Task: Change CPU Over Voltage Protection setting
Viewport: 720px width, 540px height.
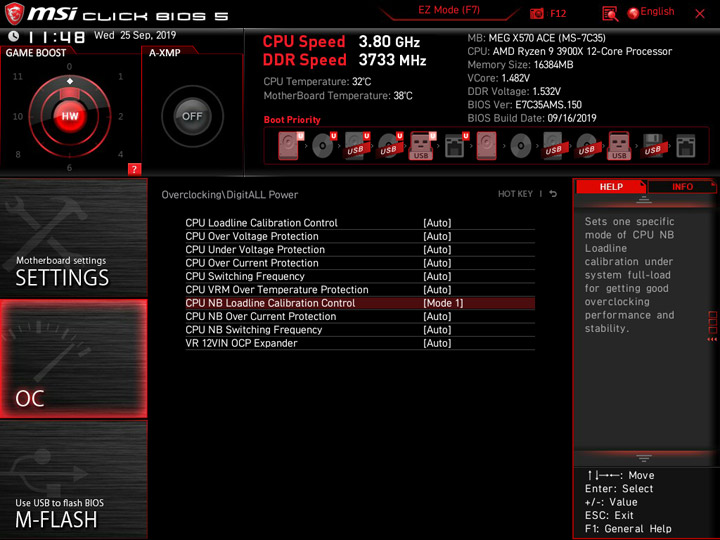Action: pos(360,236)
